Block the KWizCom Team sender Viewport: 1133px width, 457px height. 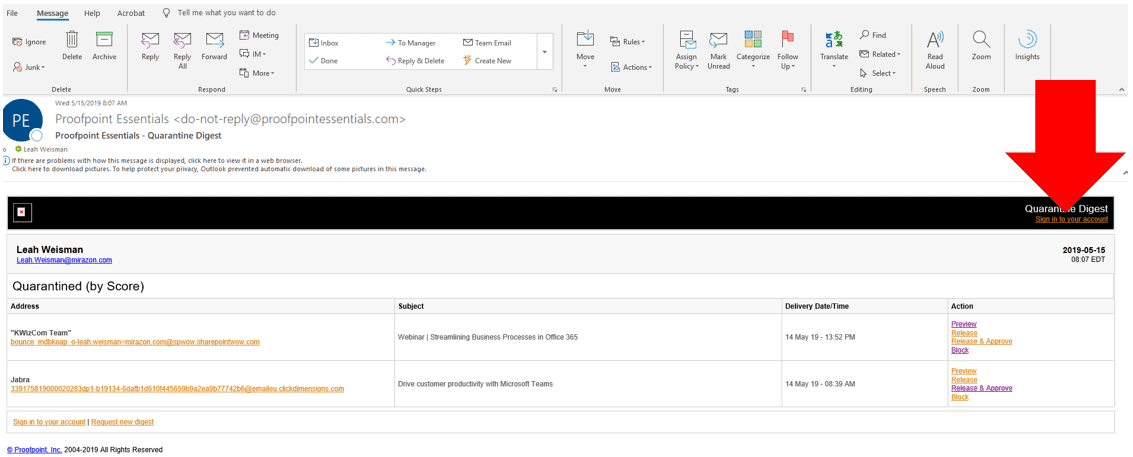click(960, 350)
